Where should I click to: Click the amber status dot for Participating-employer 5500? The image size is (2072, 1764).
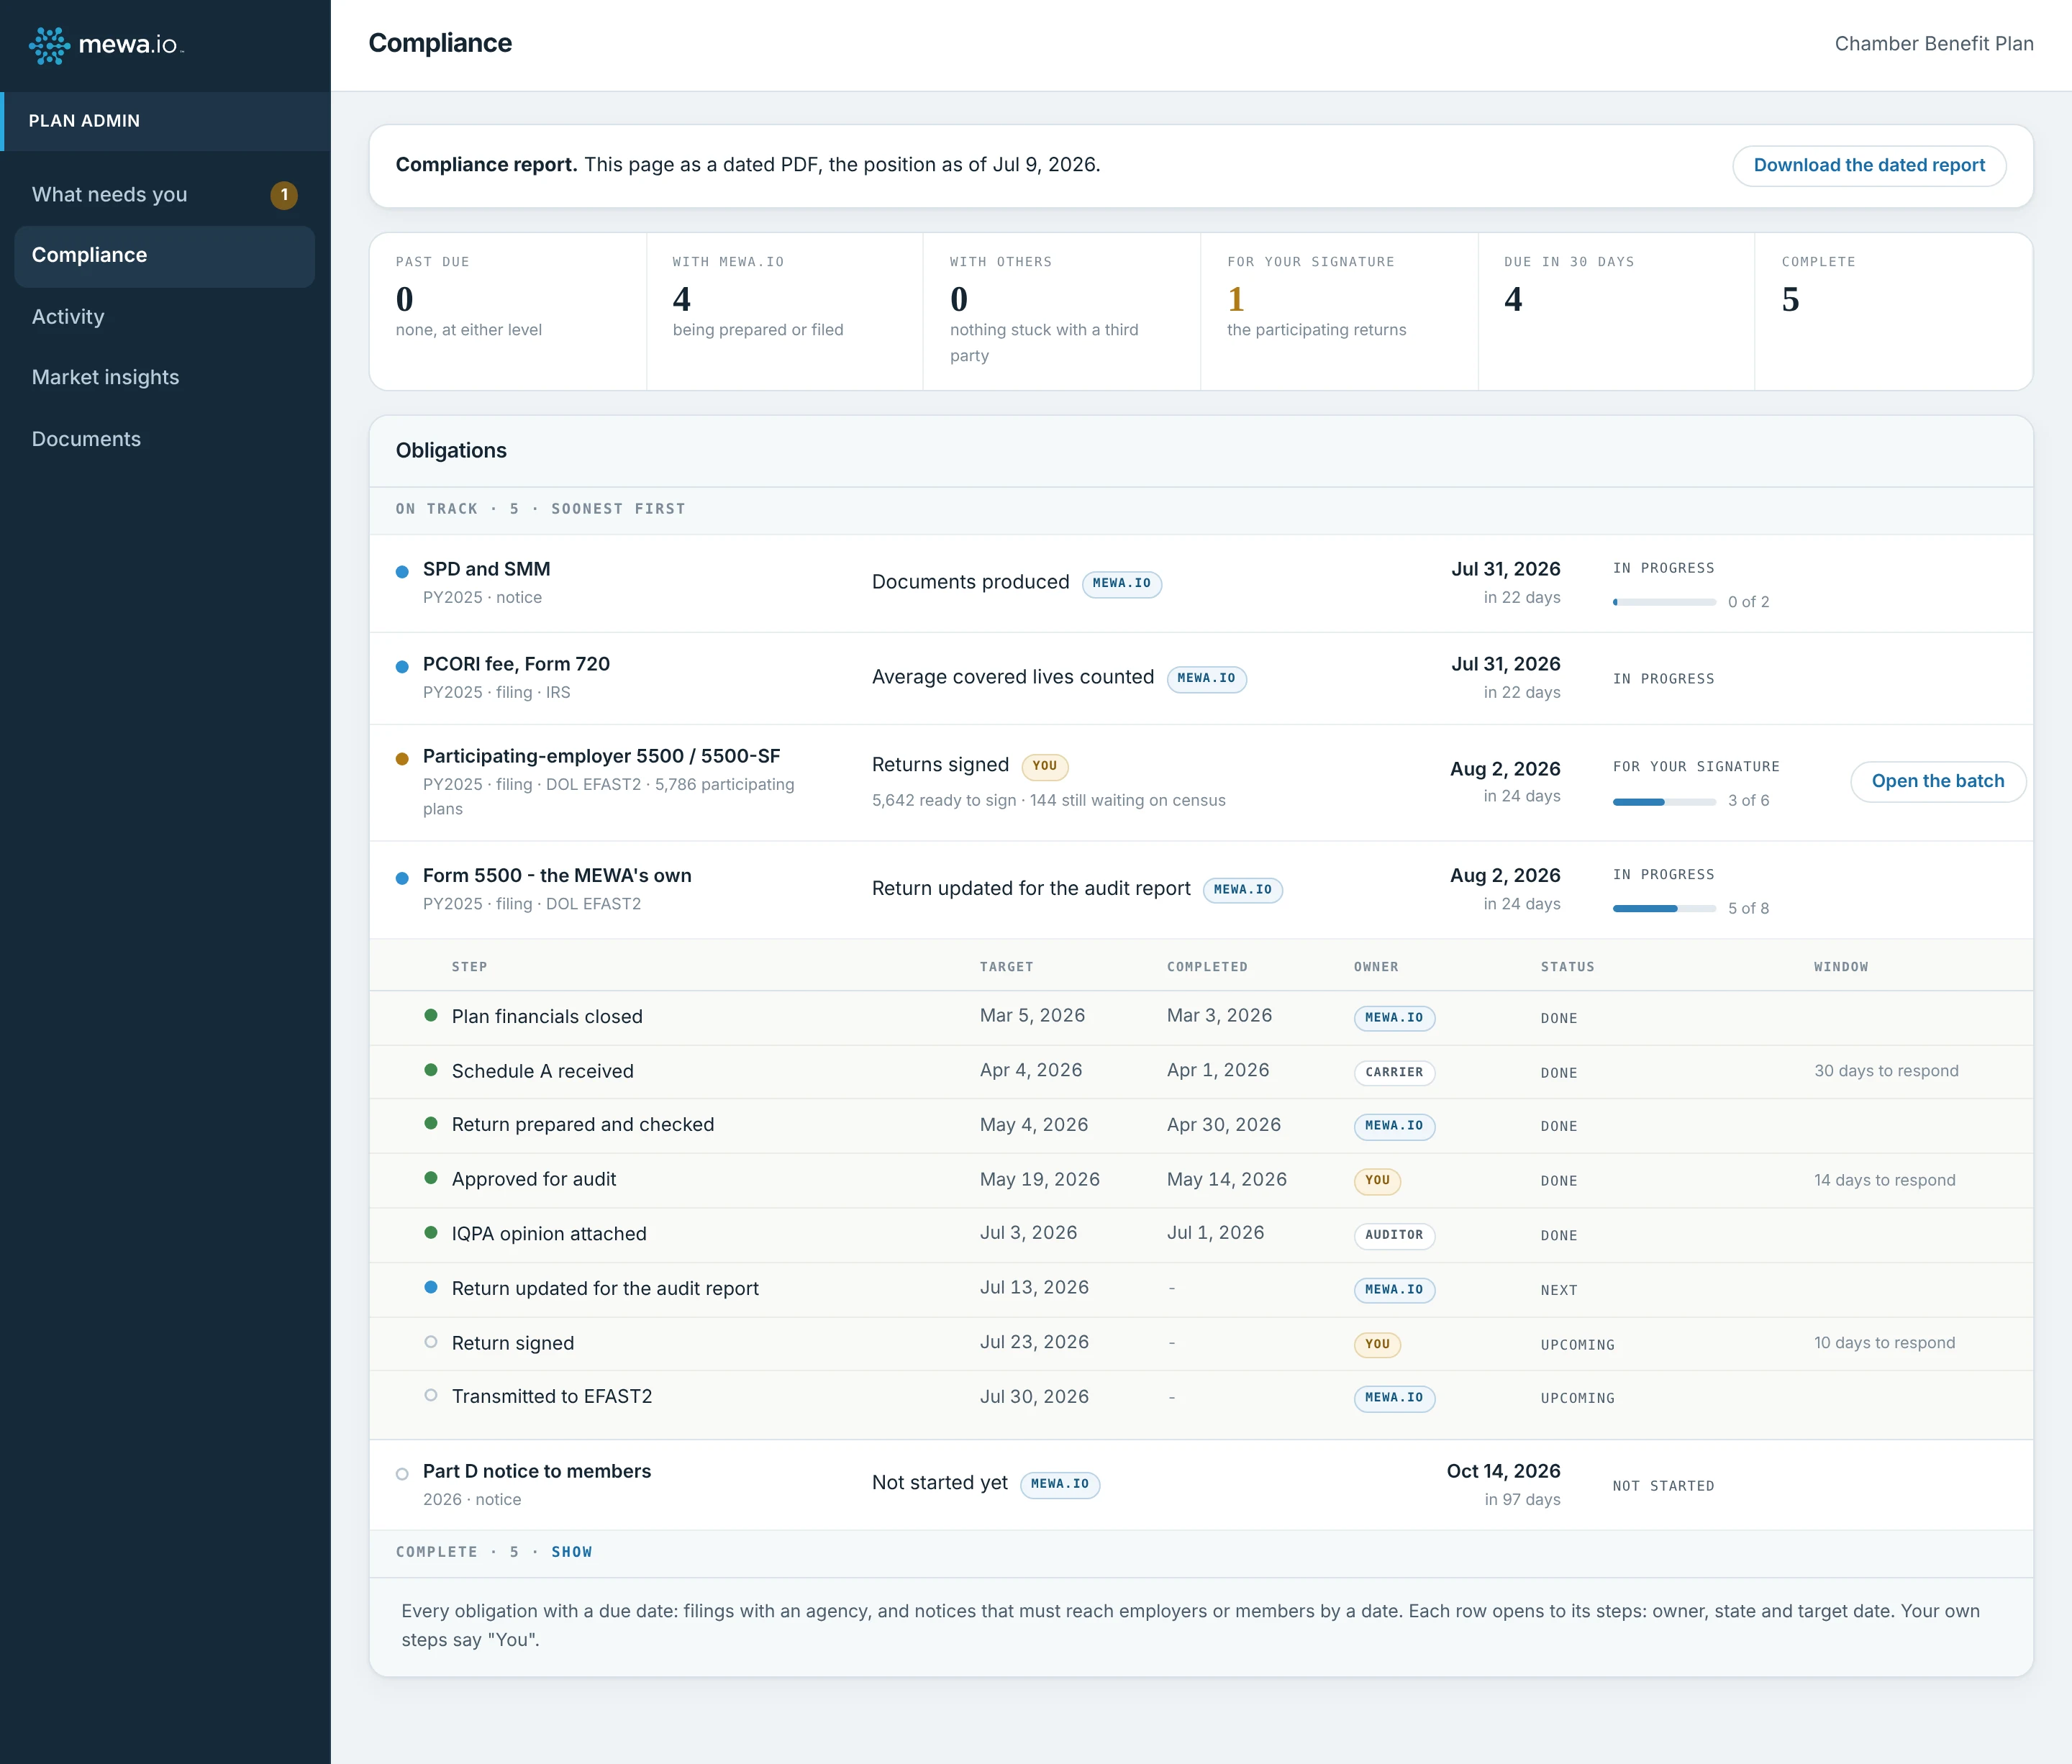(x=402, y=759)
